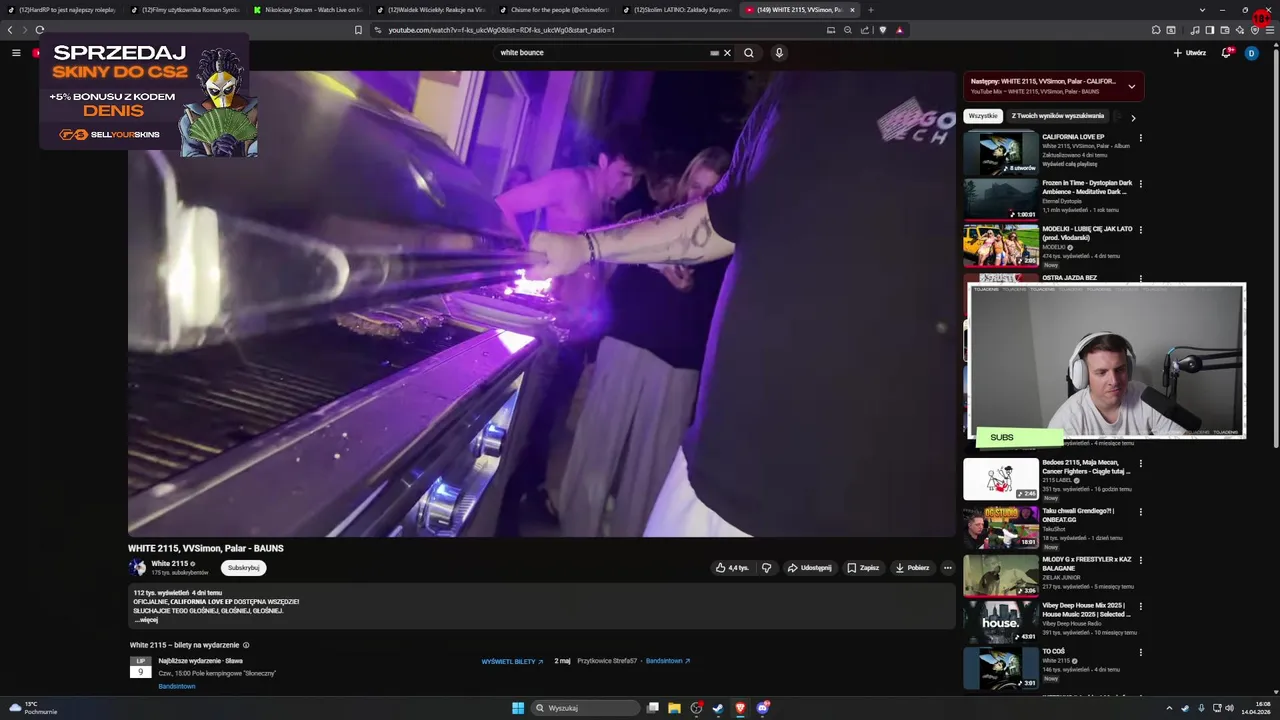Screen dimensions: 1280x720
Task: Switch to Chisme for the people tab
Action: click(554, 10)
